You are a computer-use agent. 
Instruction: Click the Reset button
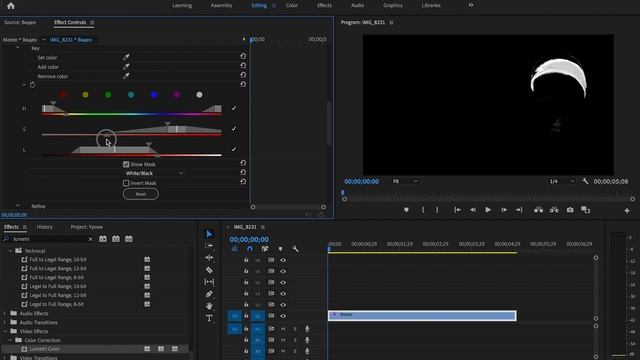tap(141, 194)
